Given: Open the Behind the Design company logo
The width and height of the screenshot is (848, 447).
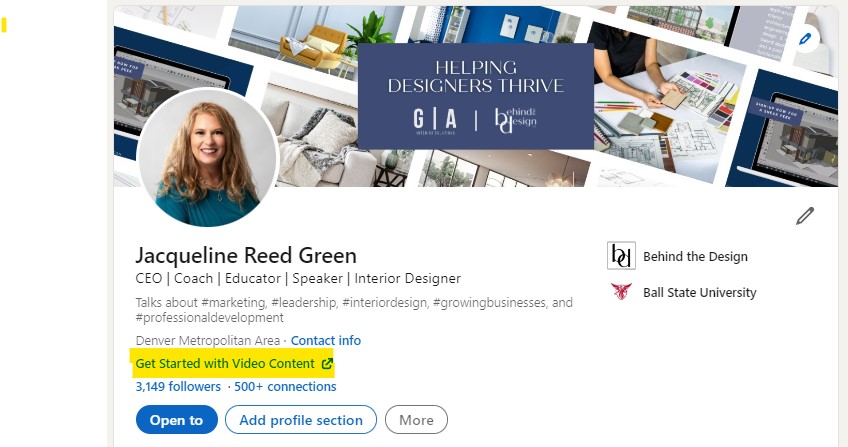Looking at the screenshot, I should point(621,256).
